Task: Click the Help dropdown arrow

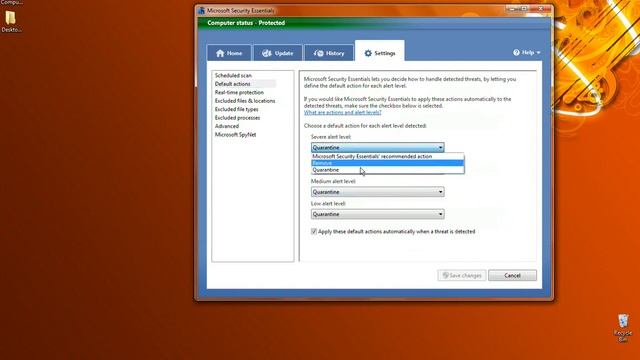Action: click(x=538, y=53)
